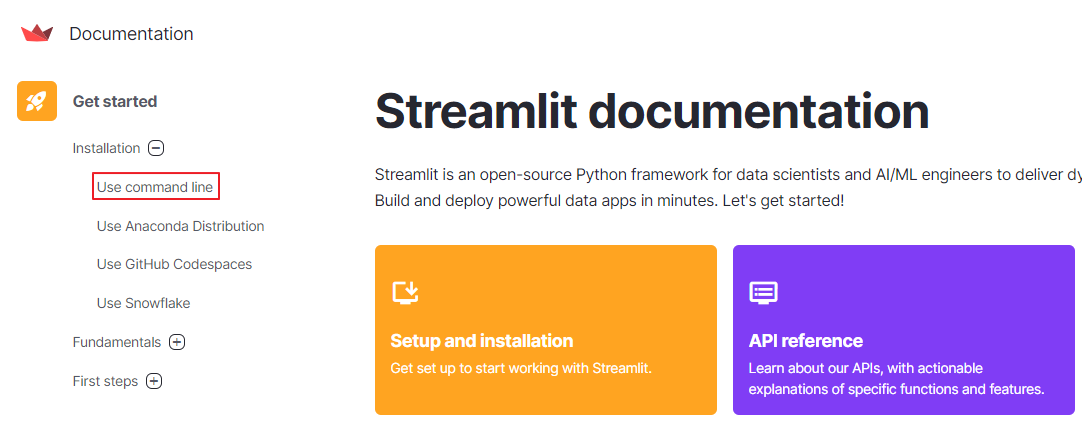The width and height of the screenshot is (1082, 421).
Task: Click the Streamlit documentation heading
Action: (652, 112)
